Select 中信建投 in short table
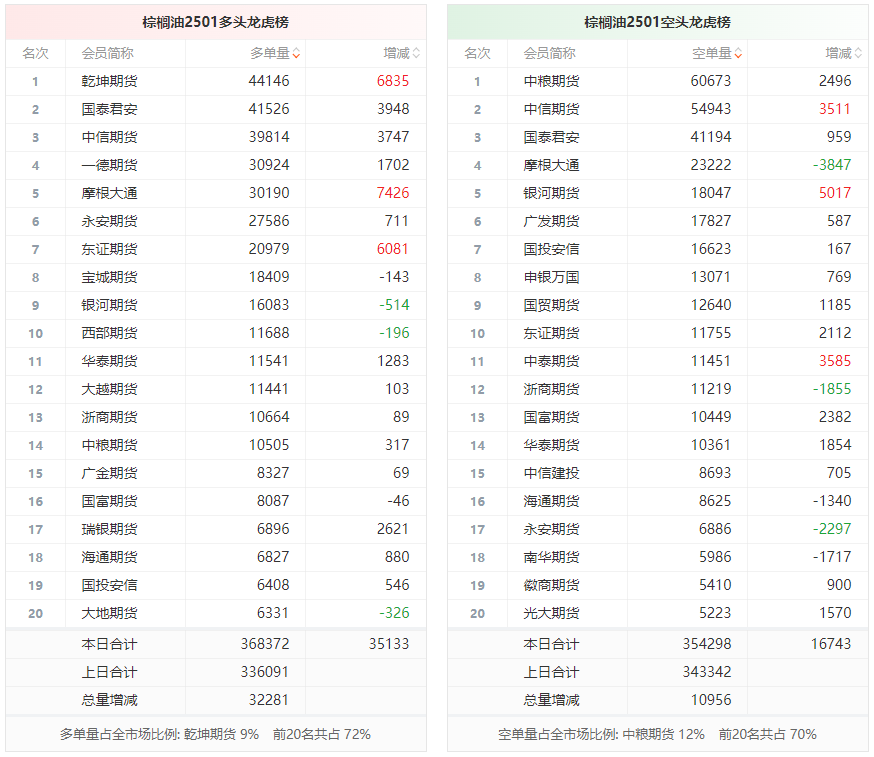 click(551, 473)
